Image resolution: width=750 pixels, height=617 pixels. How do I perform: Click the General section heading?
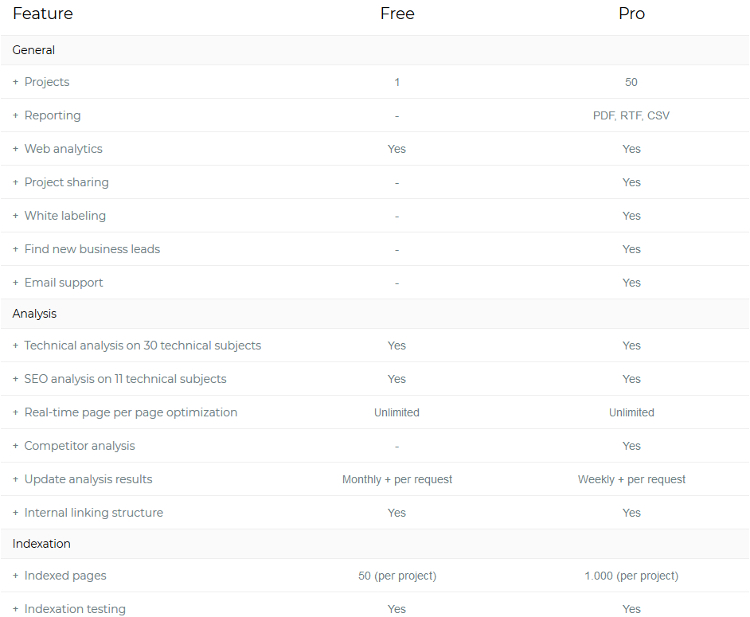[33, 50]
